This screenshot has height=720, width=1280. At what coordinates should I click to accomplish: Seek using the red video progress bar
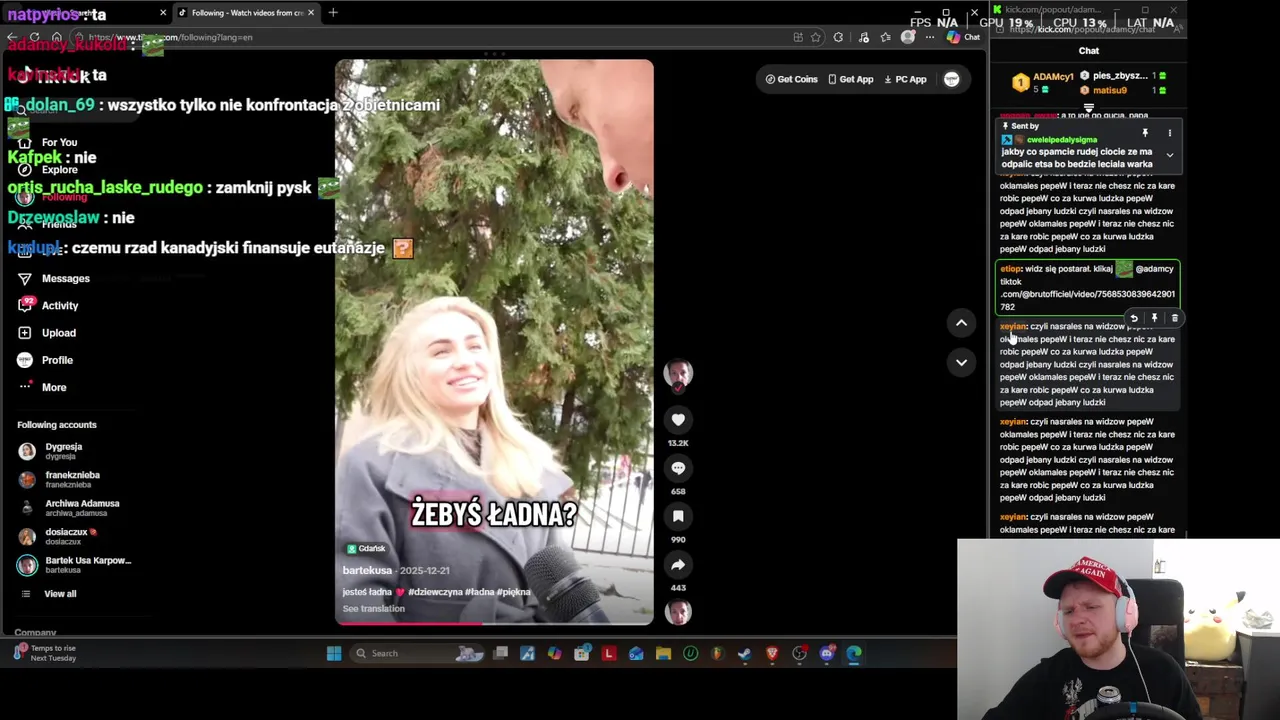[x=494, y=622]
